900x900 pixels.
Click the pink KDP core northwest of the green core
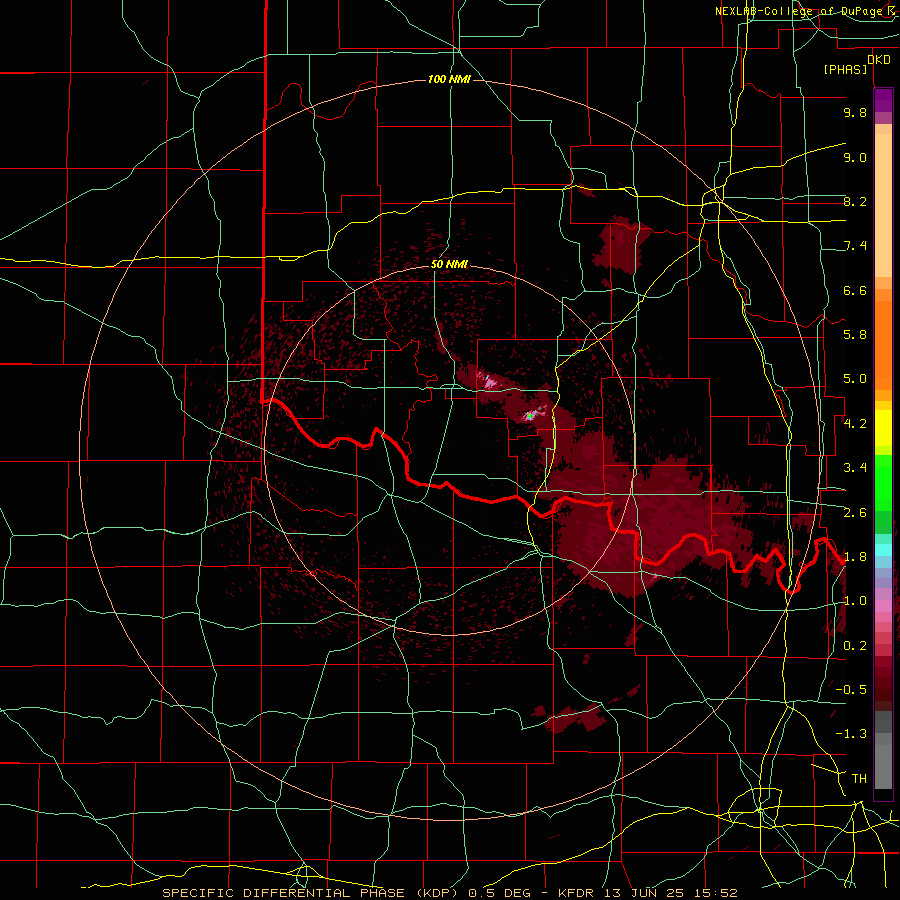[489, 382]
